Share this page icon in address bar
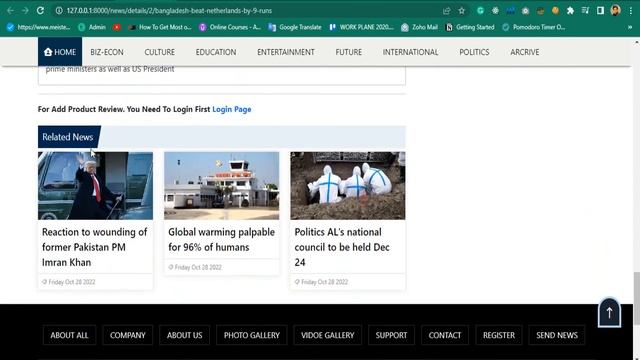The image size is (640, 360). pyautogui.click(x=447, y=11)
